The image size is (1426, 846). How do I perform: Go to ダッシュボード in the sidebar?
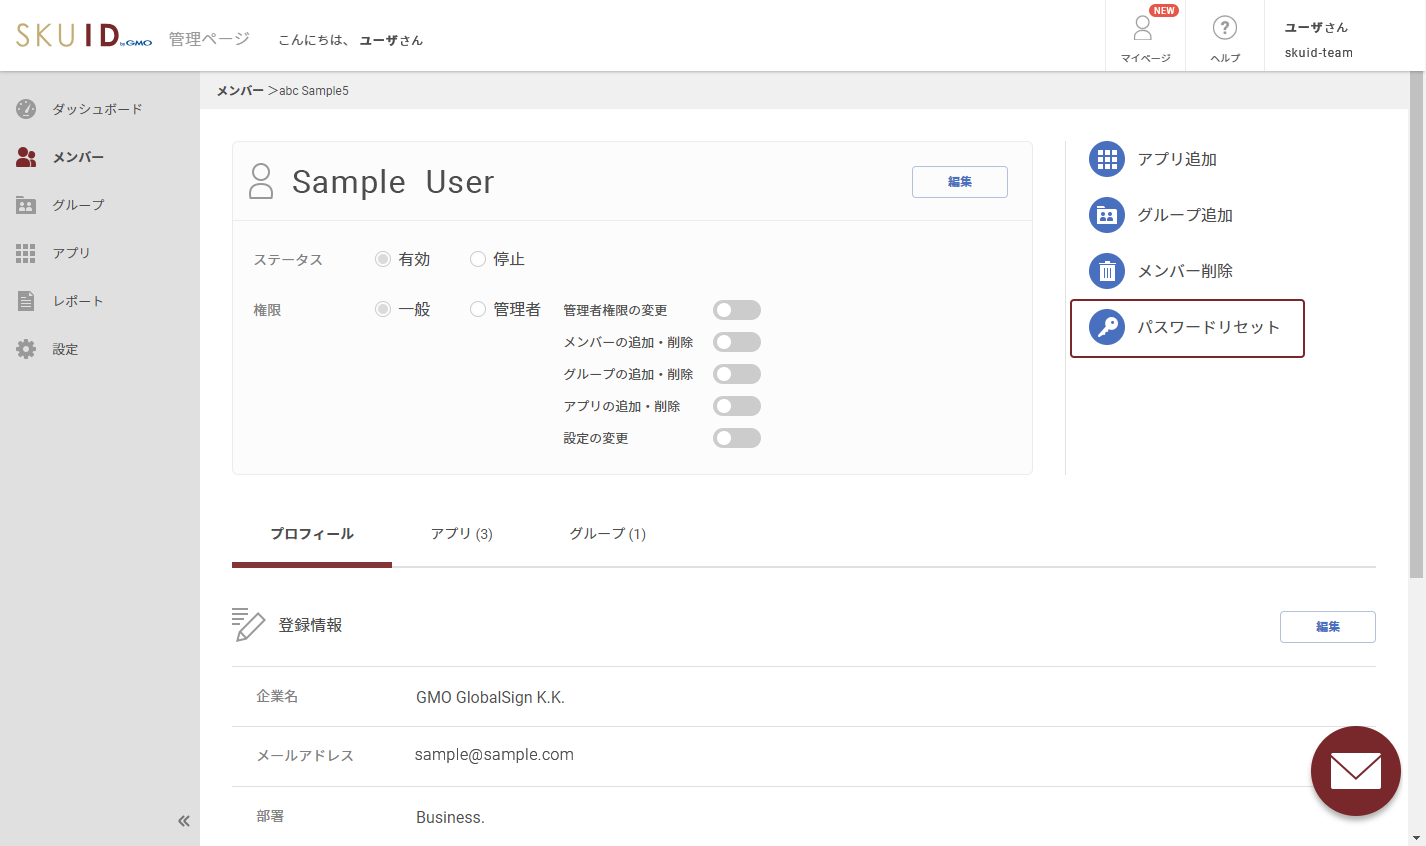pyautogui.click(x=97, y=109)
